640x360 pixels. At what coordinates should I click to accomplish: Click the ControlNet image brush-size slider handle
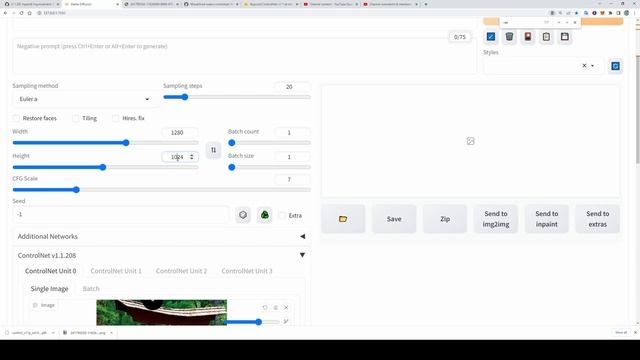[258, 322]
